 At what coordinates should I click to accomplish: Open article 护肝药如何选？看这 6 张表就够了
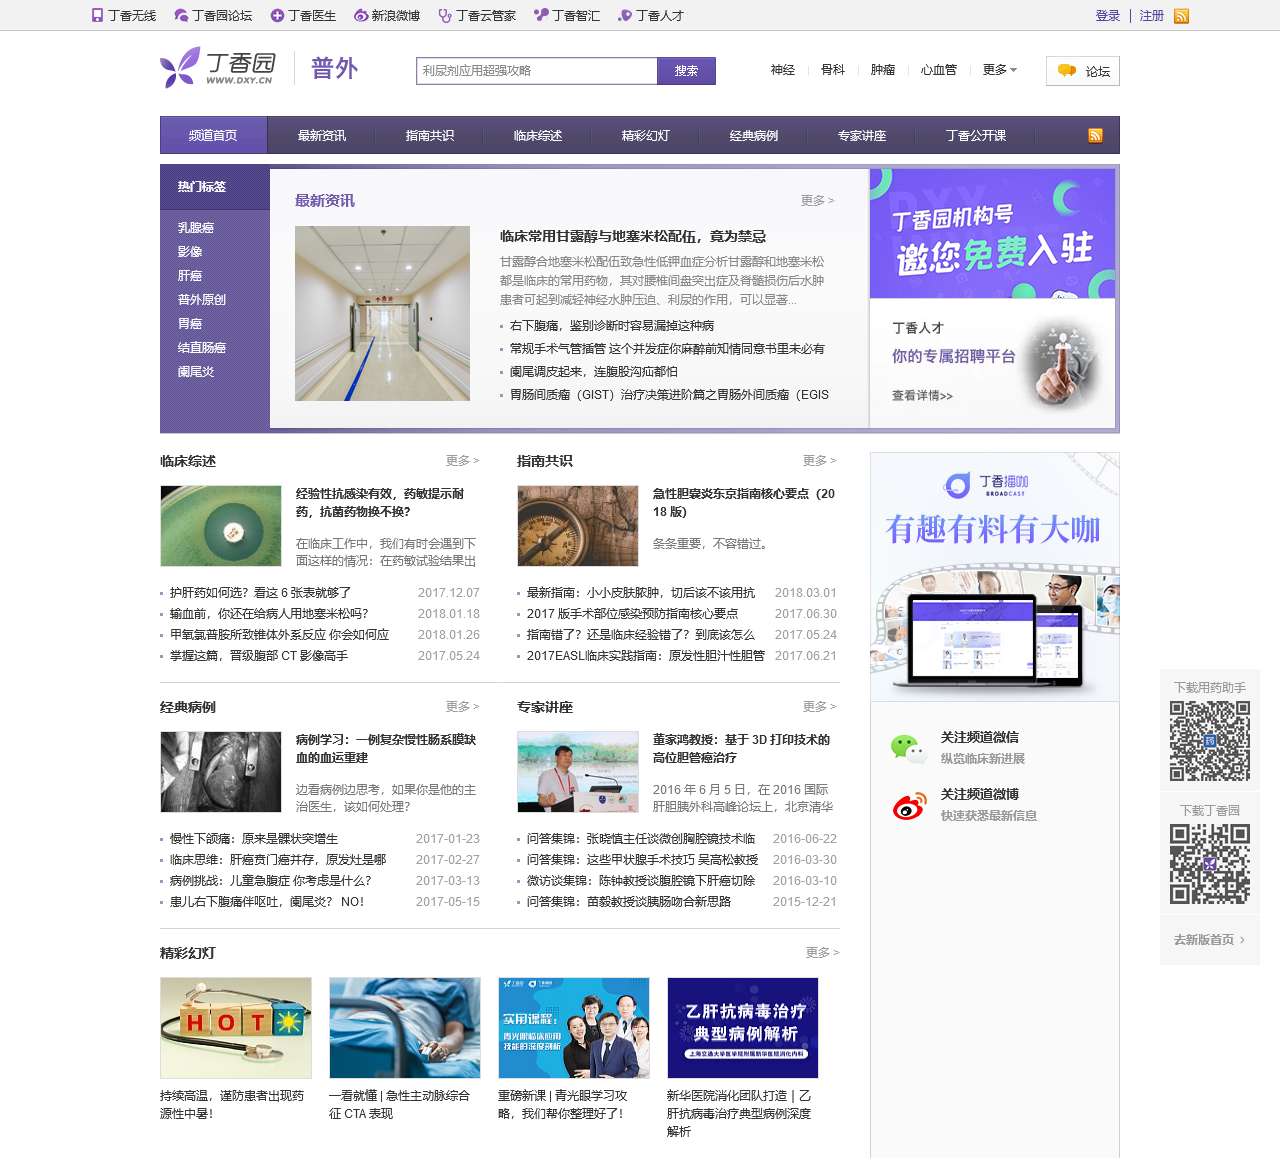click(x=260, y=593)
